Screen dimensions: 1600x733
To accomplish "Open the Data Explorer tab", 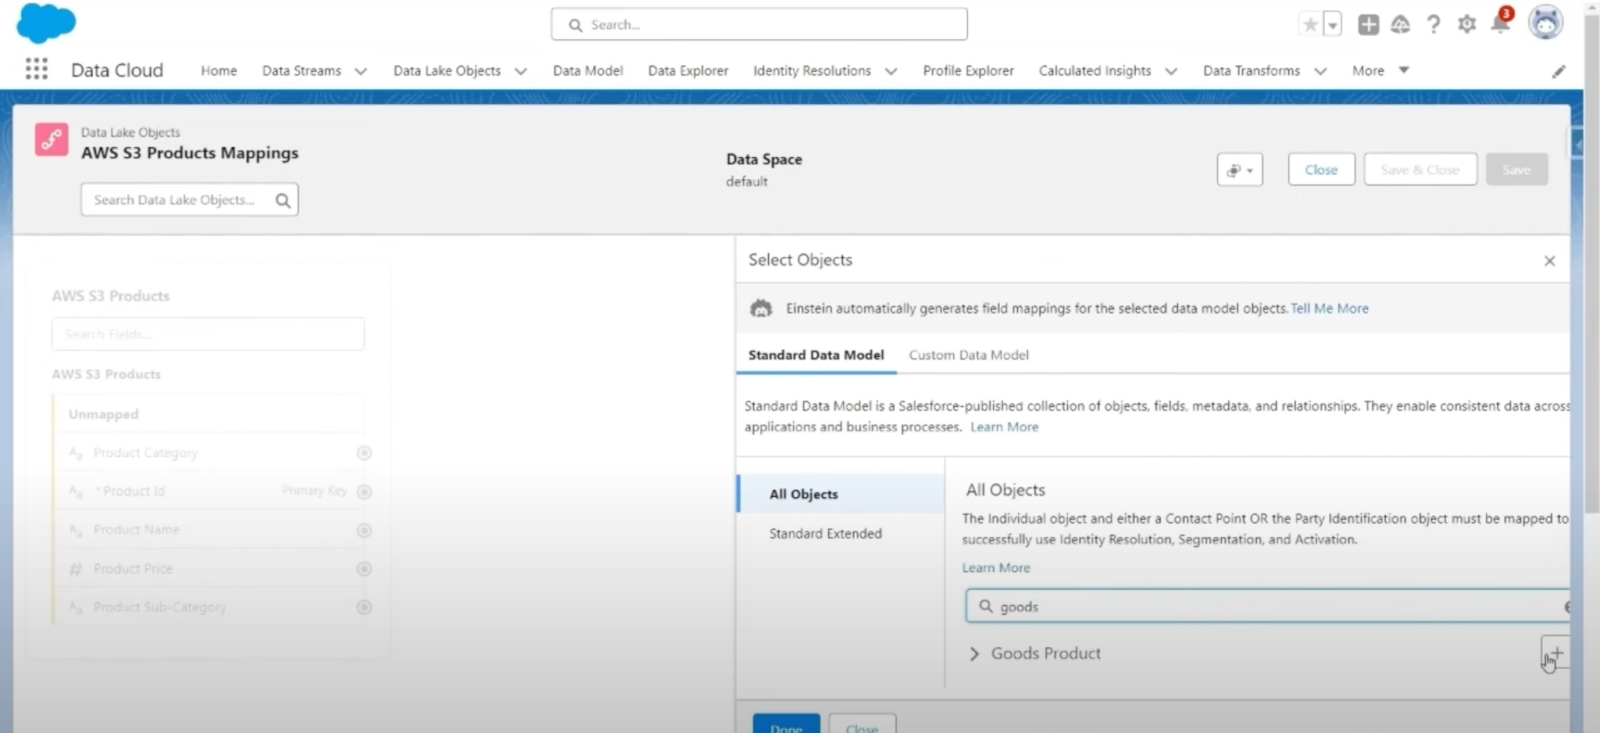I will 688,71.
